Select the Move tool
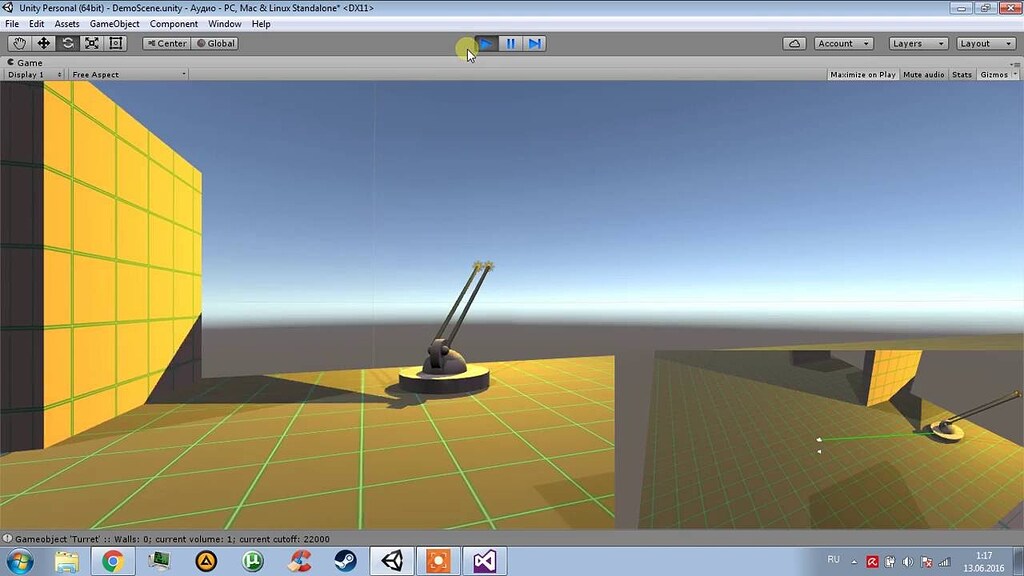This screenshot has height=576, width=1024. 42,43
